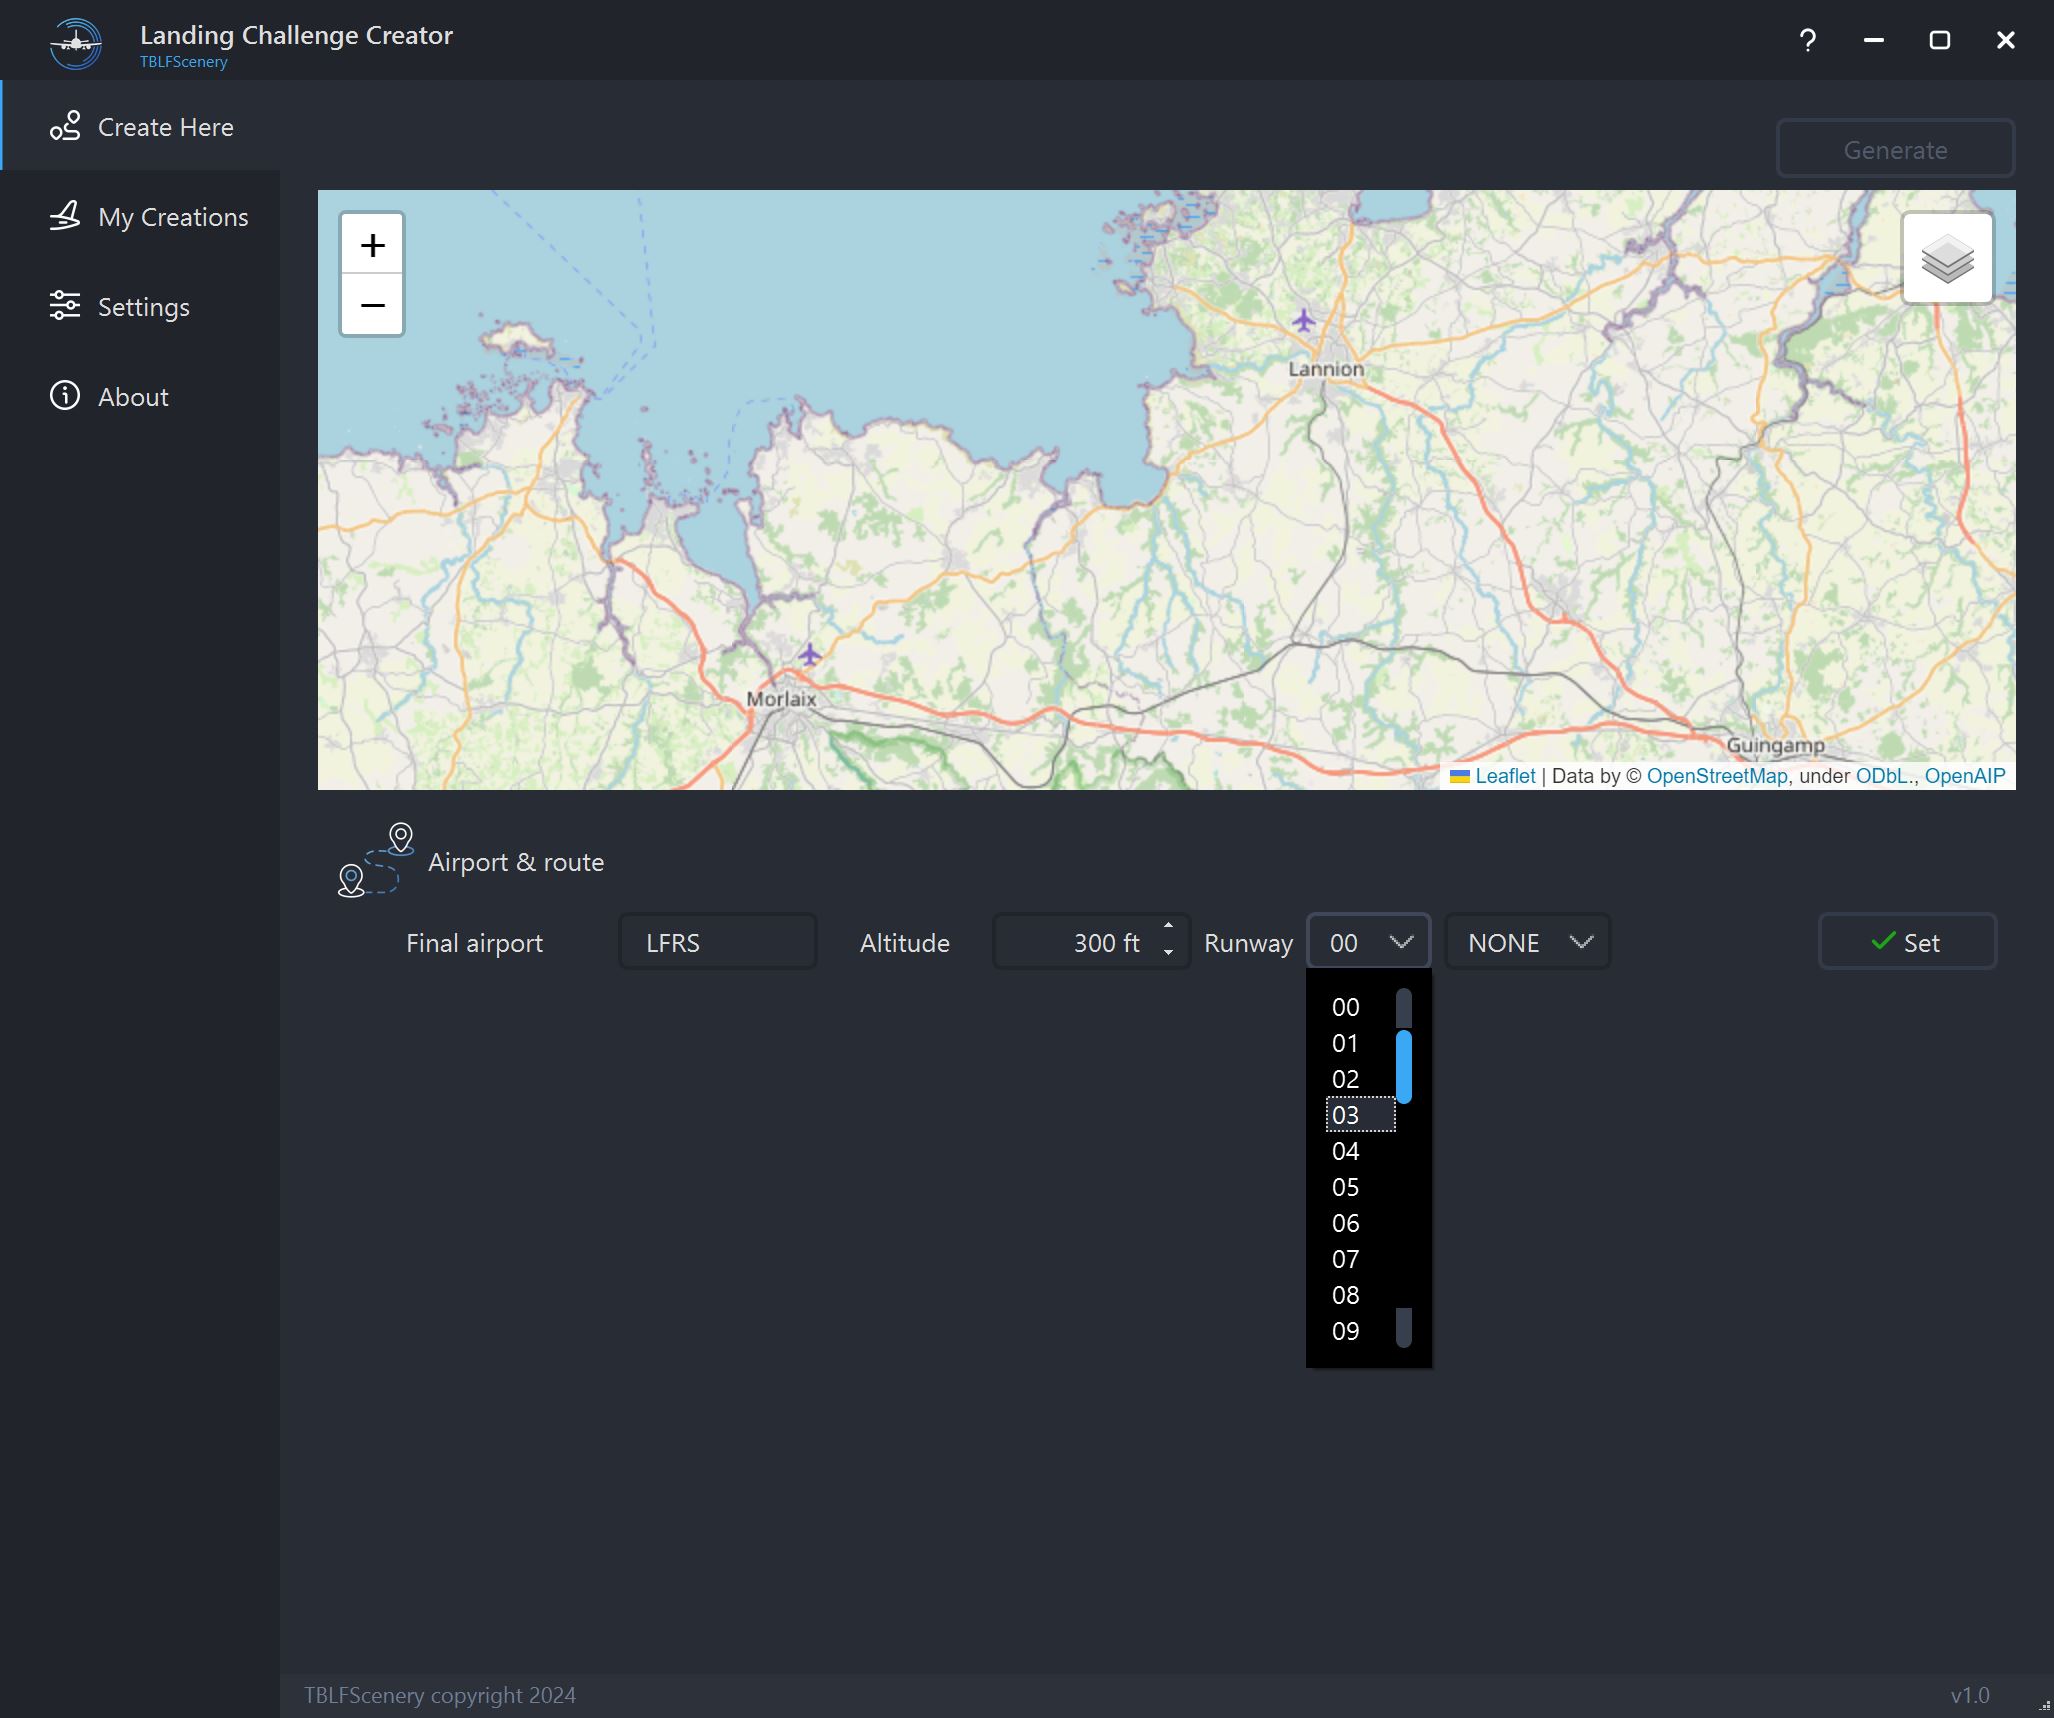The image size is (2054, 1718).
Task: Increase altitude with the up stepper arrow
Action: coord(1168,926)
